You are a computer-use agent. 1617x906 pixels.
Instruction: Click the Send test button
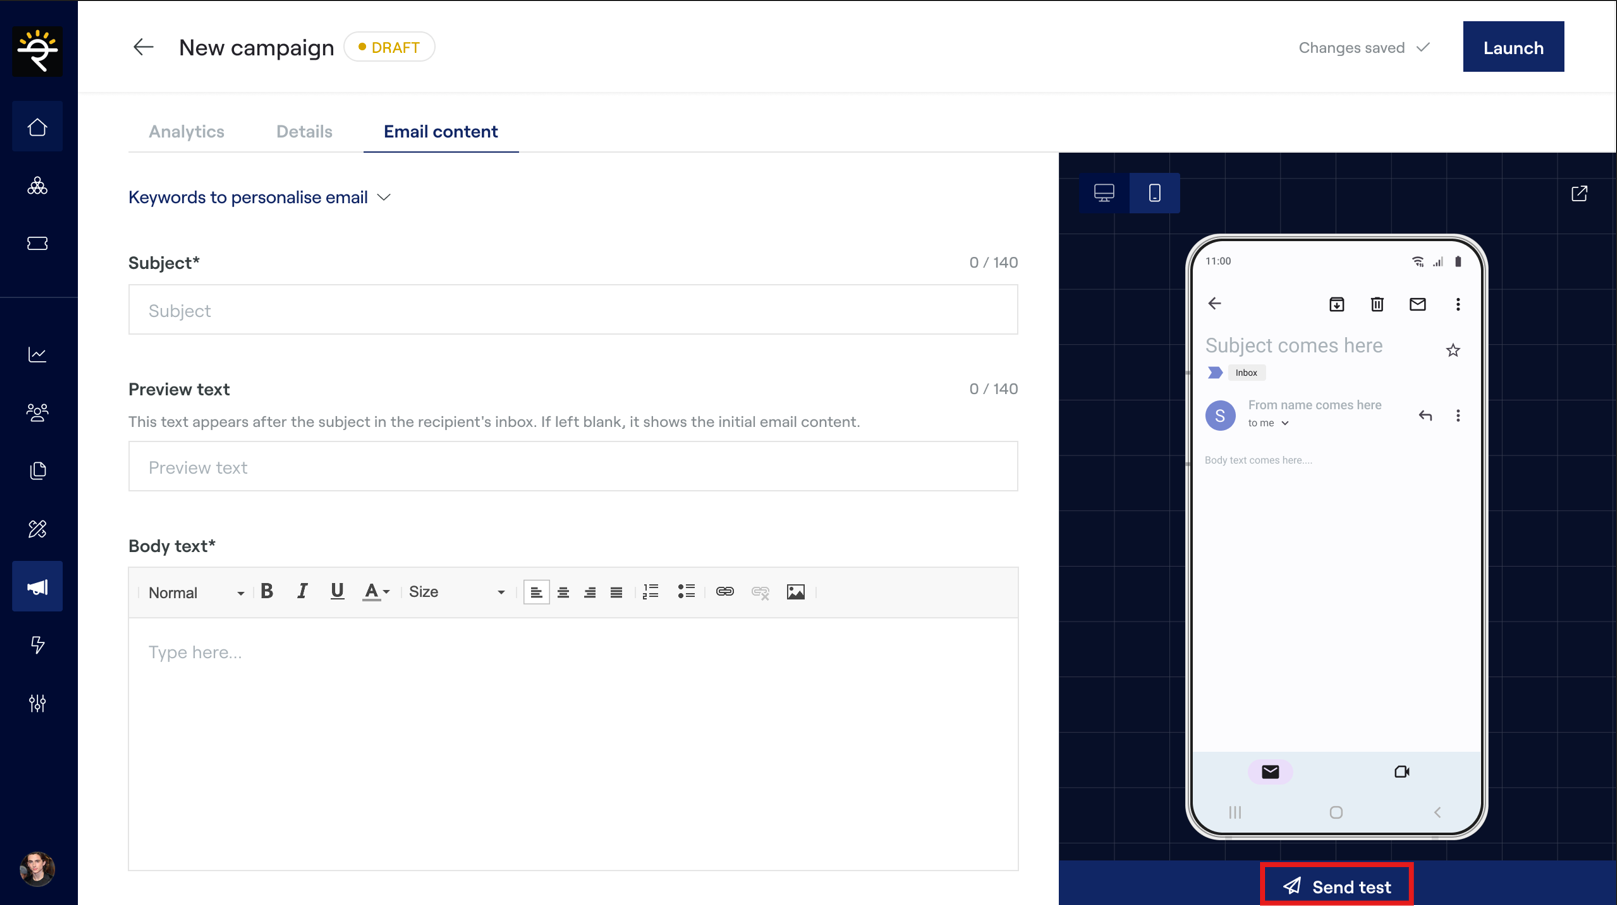(x=1336, y=886)
